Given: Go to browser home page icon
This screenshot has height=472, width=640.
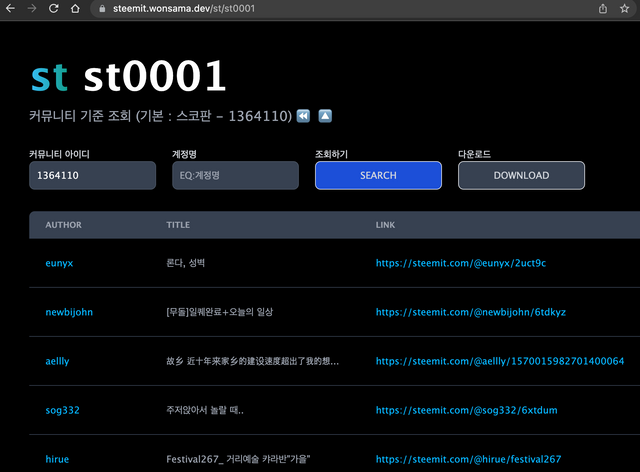Looking at the screenshot, I should coord(75,8).
